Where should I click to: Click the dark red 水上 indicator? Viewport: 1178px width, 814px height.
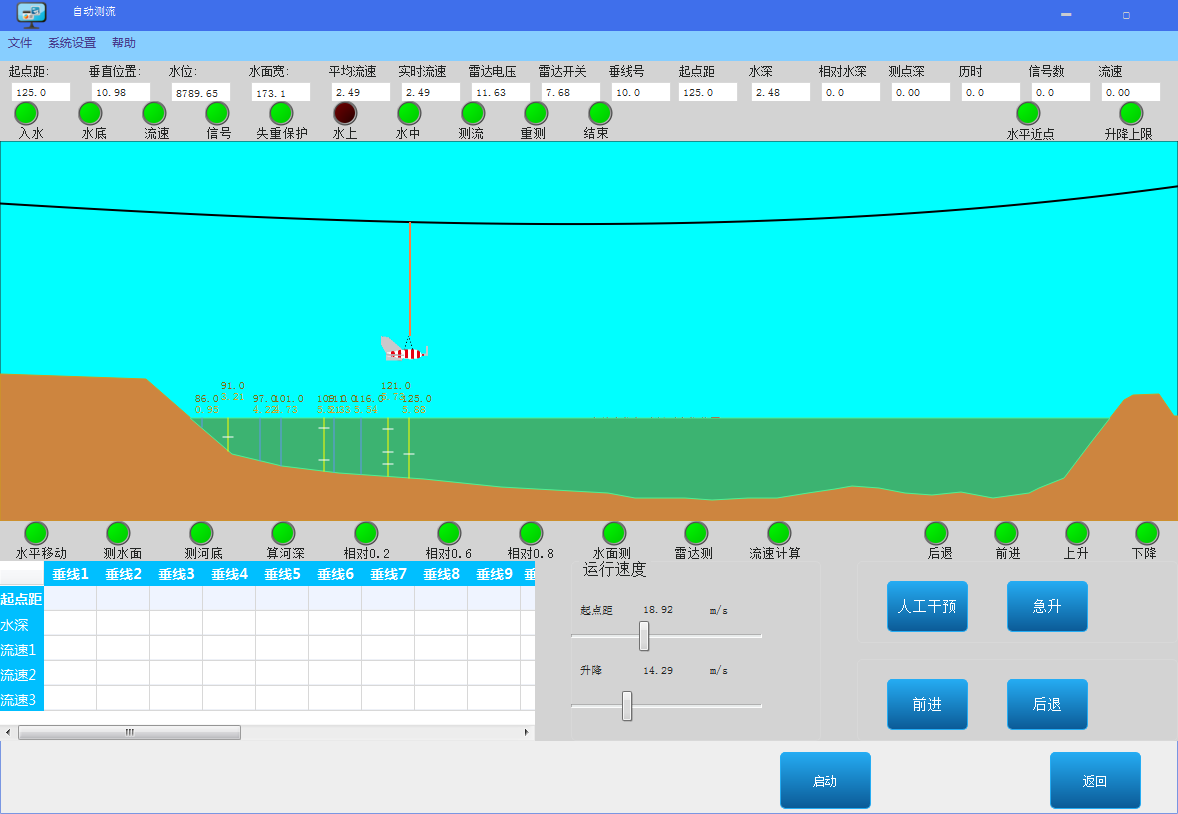[345, 113]
